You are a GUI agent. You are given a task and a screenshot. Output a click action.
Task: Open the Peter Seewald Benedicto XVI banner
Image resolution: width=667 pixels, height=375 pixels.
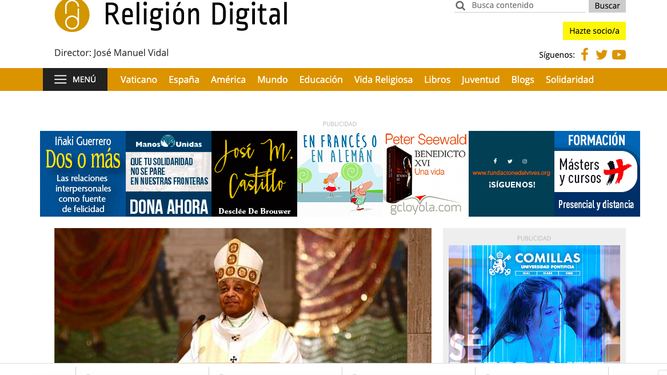[426, 174]
